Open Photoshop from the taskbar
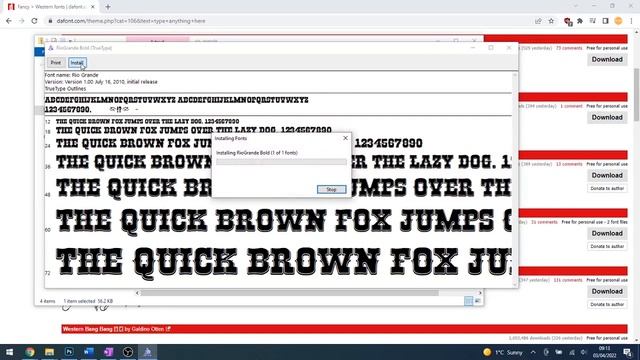Screen dimensions: 640x360 tap(69, 352)
